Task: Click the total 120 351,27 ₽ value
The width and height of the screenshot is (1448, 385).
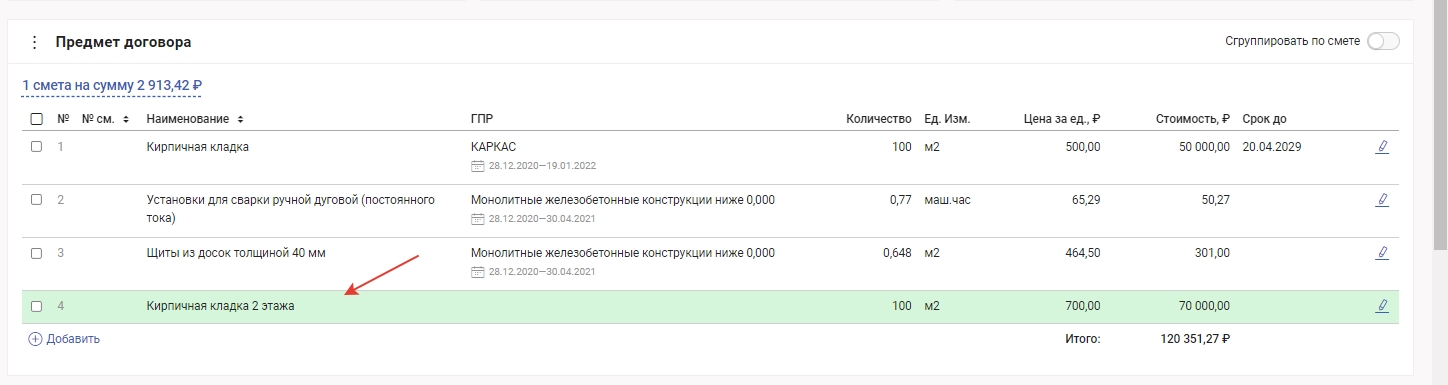Action: pyautogui.click(x=1195, y=339)
